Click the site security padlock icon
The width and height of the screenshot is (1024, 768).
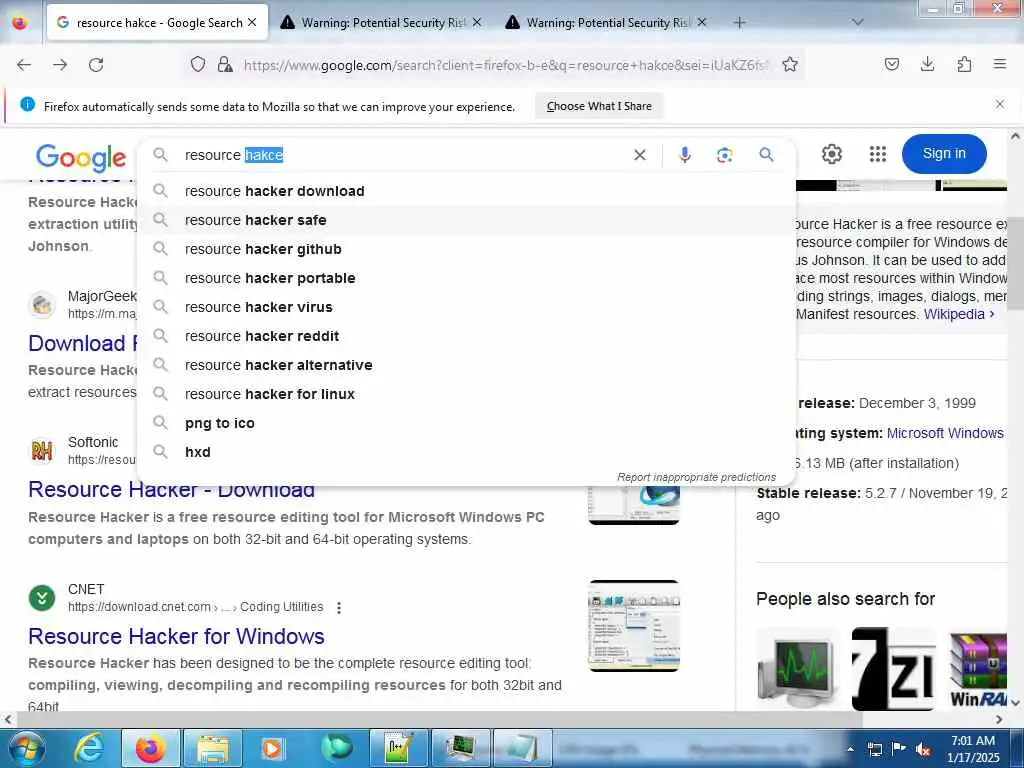point(225,64)
